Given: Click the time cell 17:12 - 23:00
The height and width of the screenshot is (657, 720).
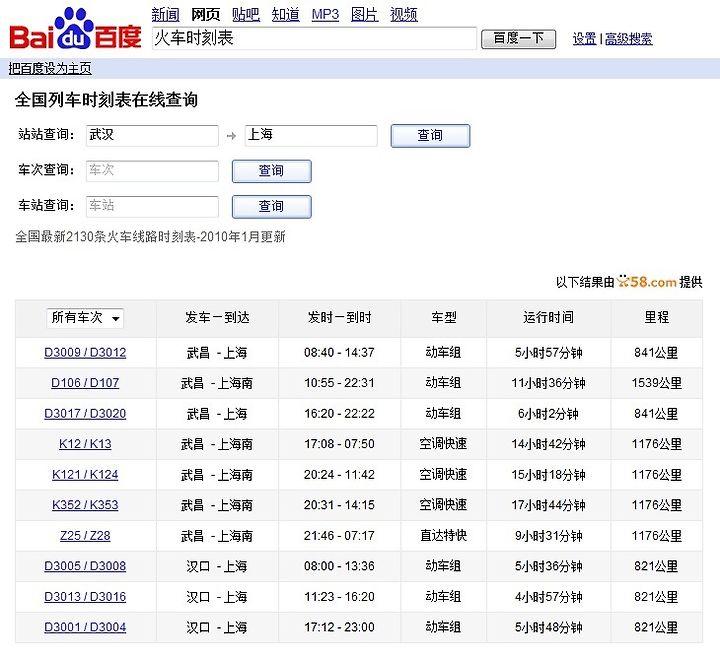Looking at the screenshot, I should tap(339, 627).
